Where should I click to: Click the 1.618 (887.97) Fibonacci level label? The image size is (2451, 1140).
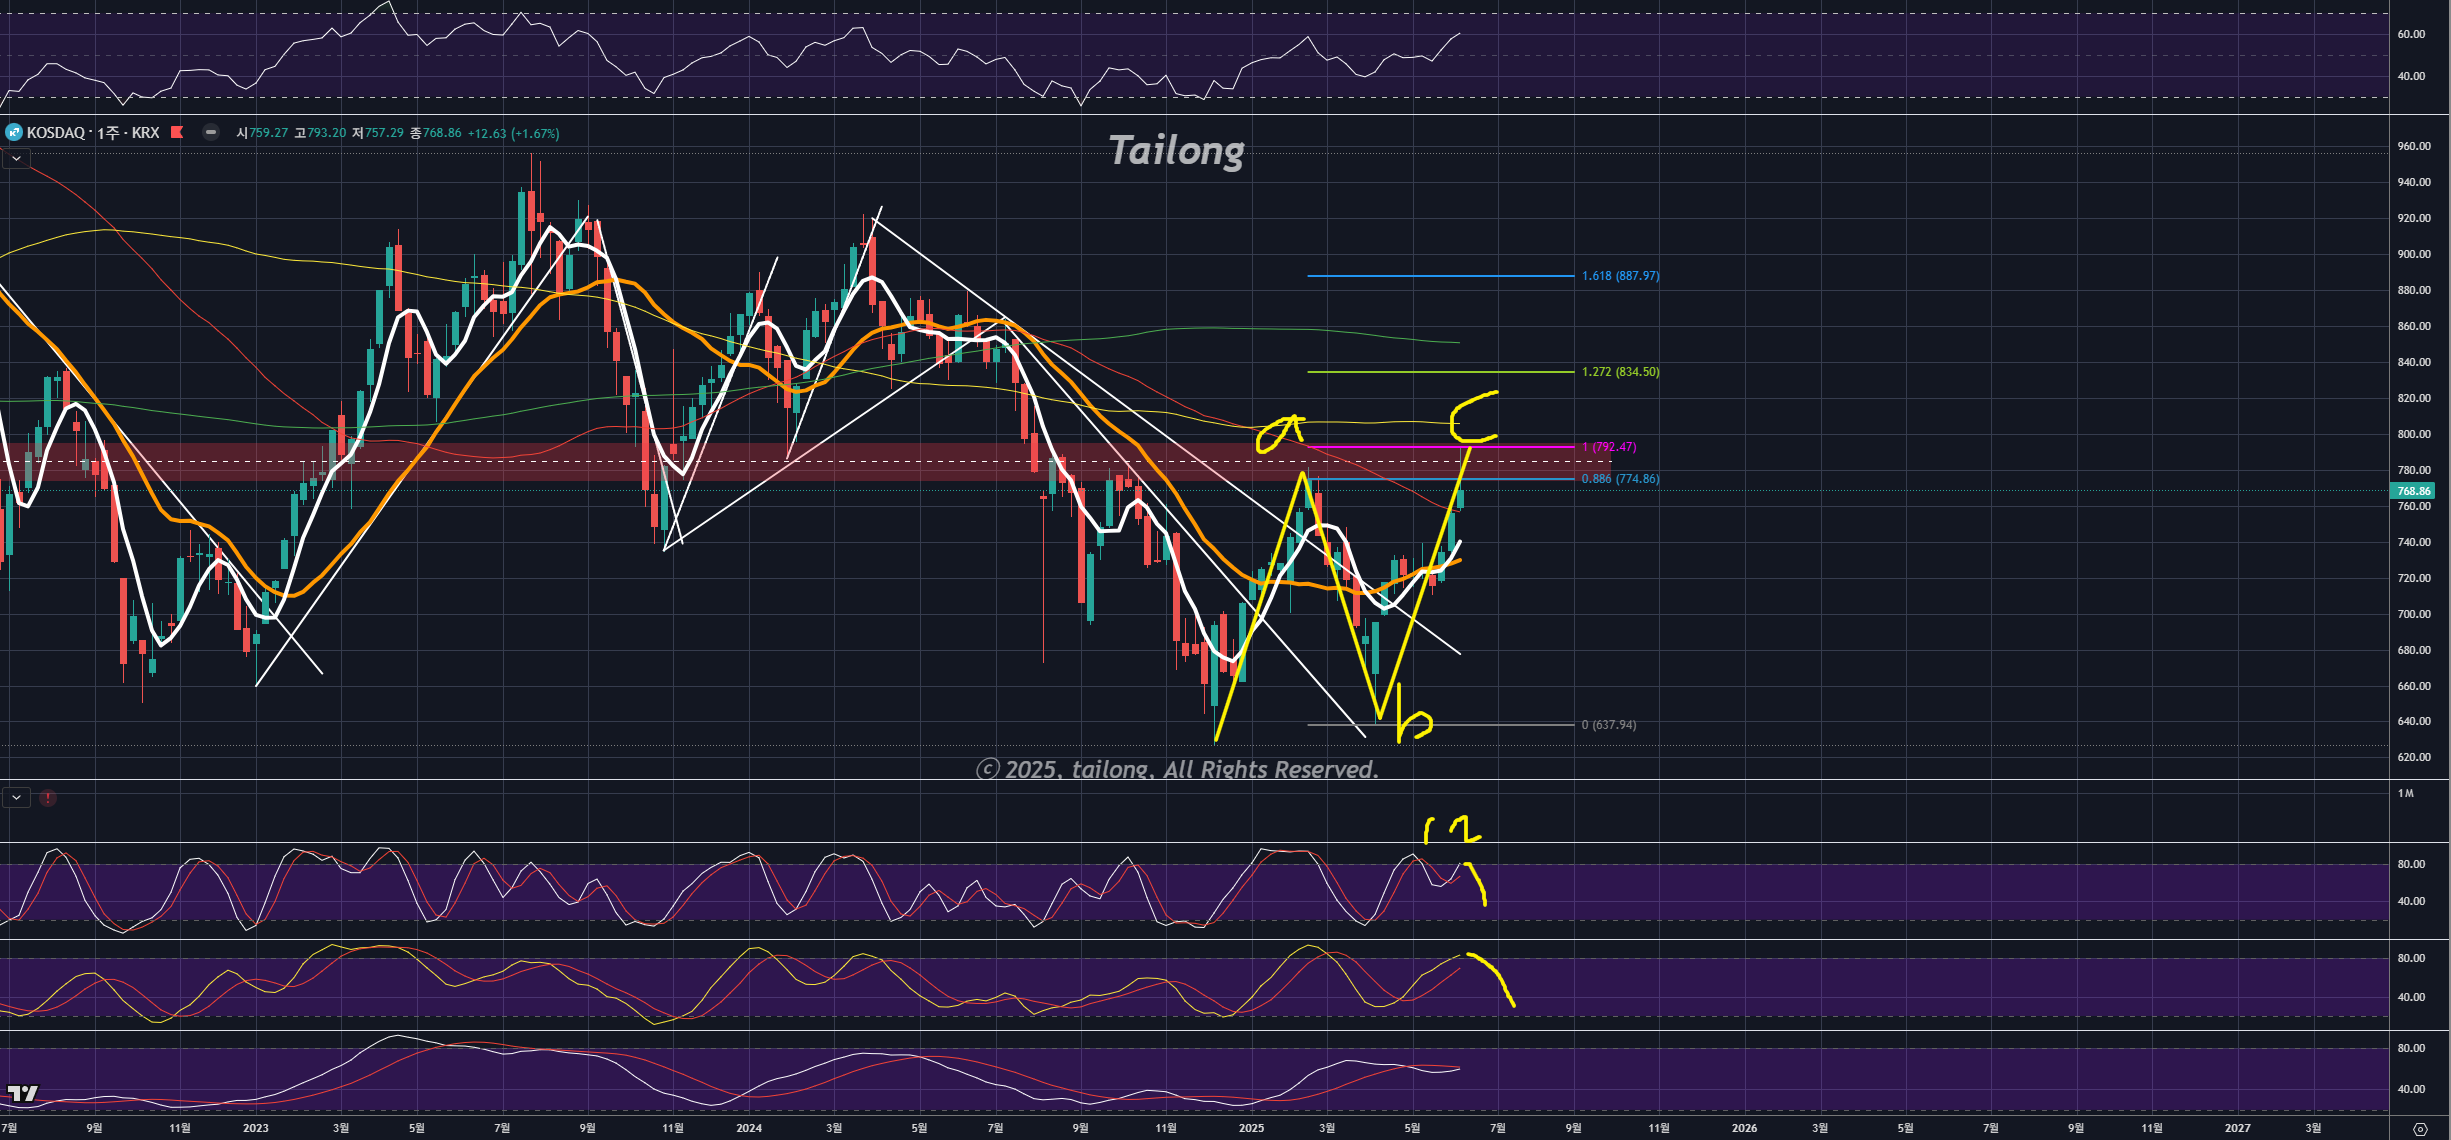point(1620,276)
